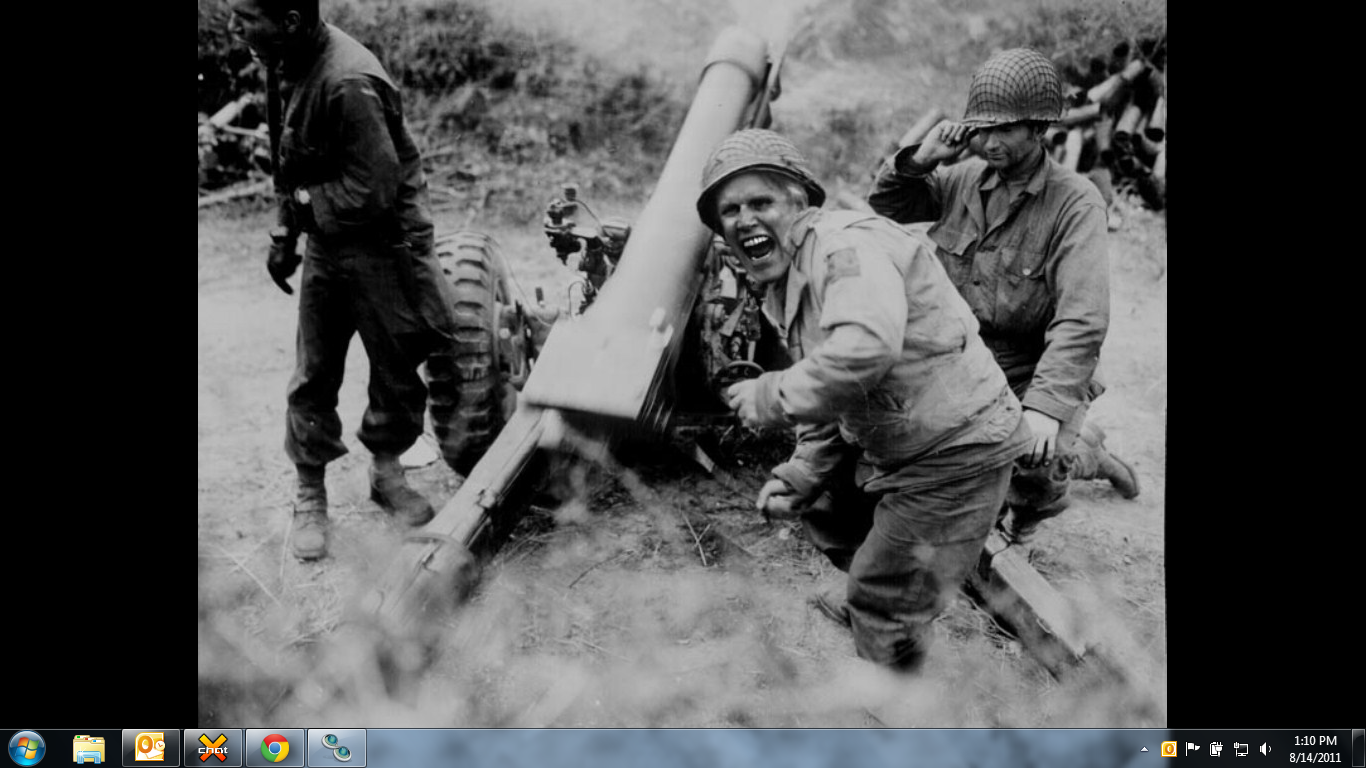Screen dimensions: 1366x768
Task: Open Action Center flag icon
Action: click(1192, 749)
